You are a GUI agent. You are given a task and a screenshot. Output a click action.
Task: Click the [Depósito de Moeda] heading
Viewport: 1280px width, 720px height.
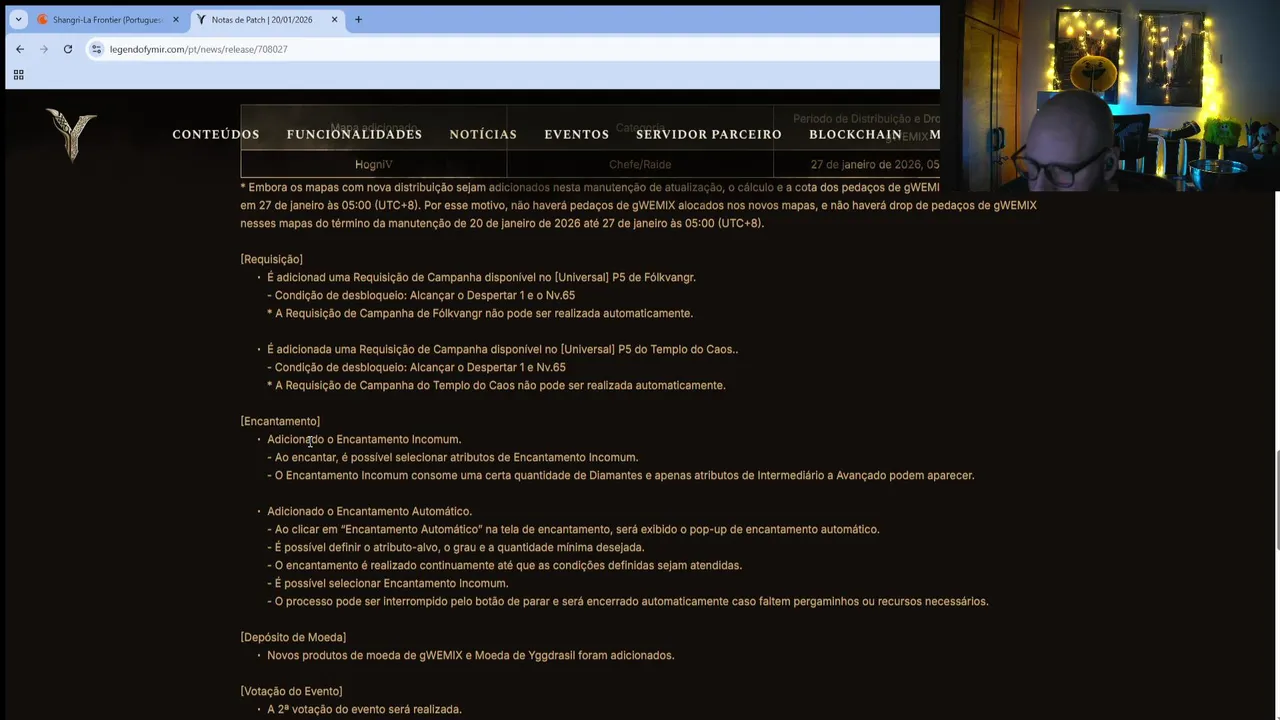tap(293, 637)
